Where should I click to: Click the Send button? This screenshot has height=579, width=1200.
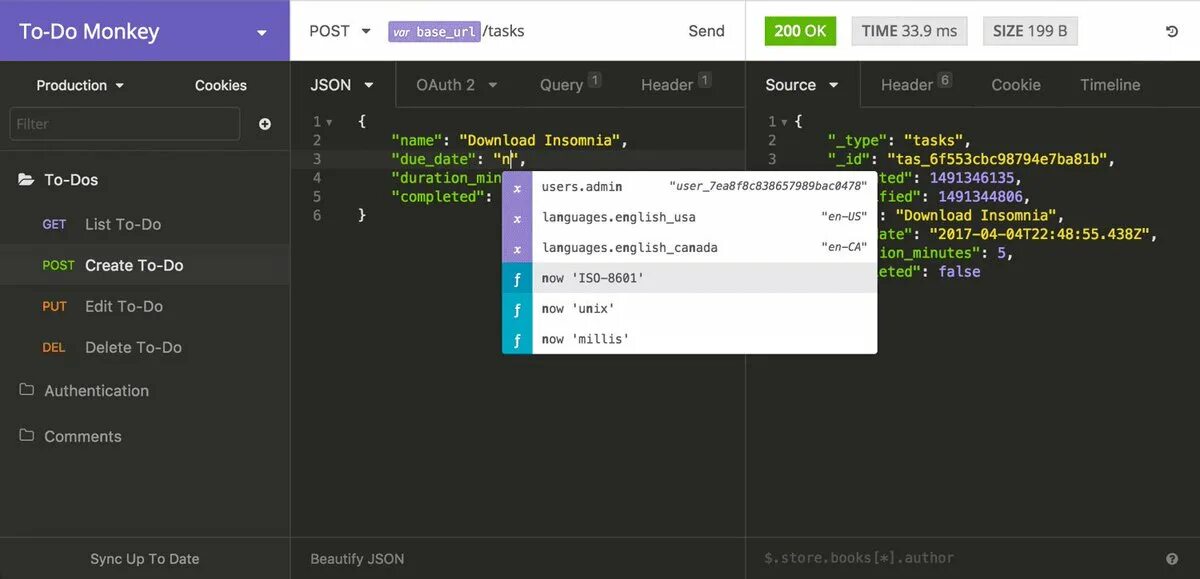(706, 31)
